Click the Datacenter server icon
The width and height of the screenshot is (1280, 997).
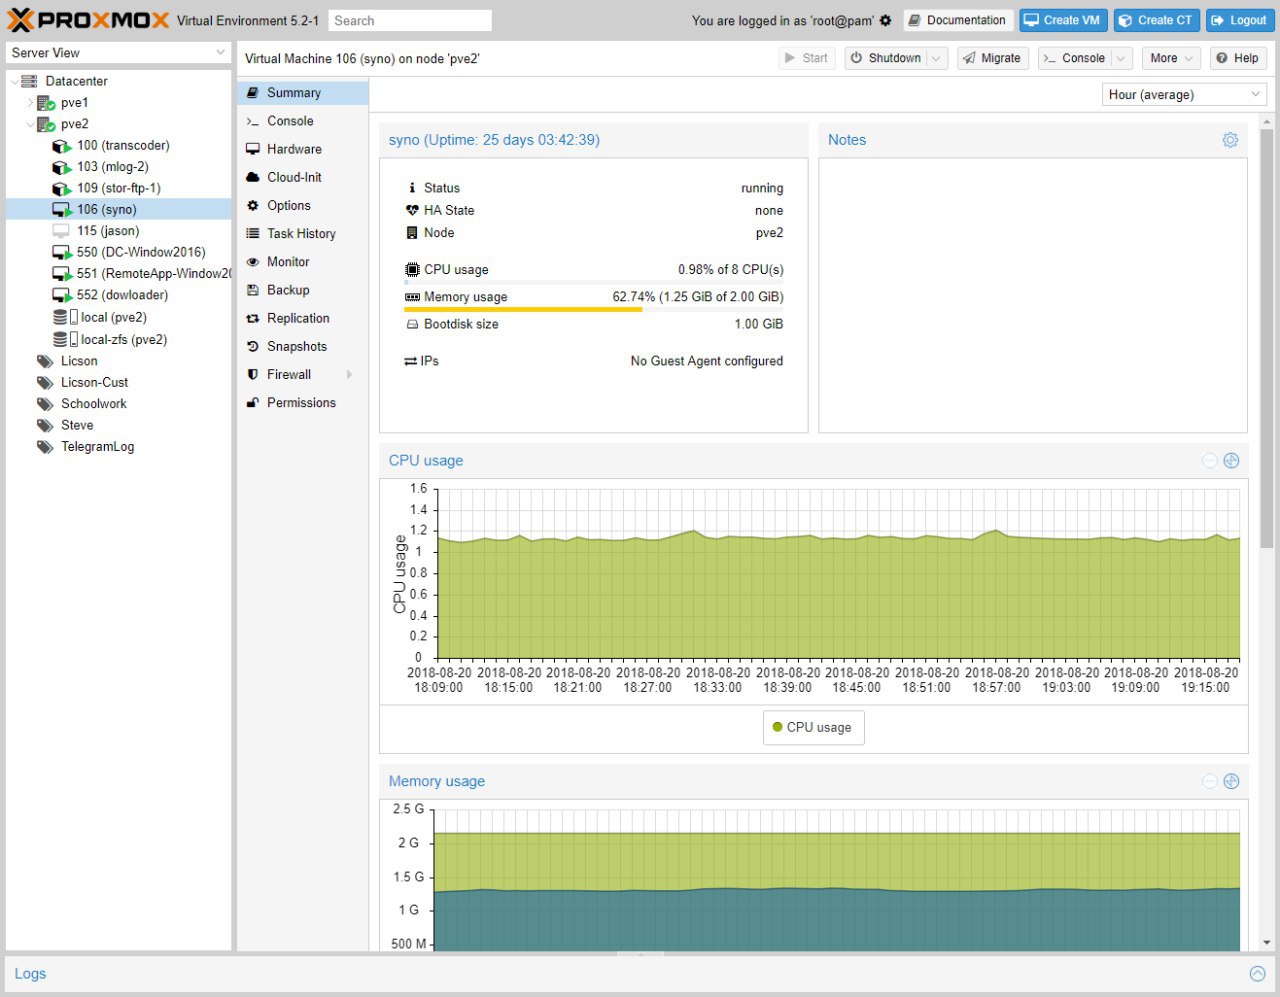point(29,81)
